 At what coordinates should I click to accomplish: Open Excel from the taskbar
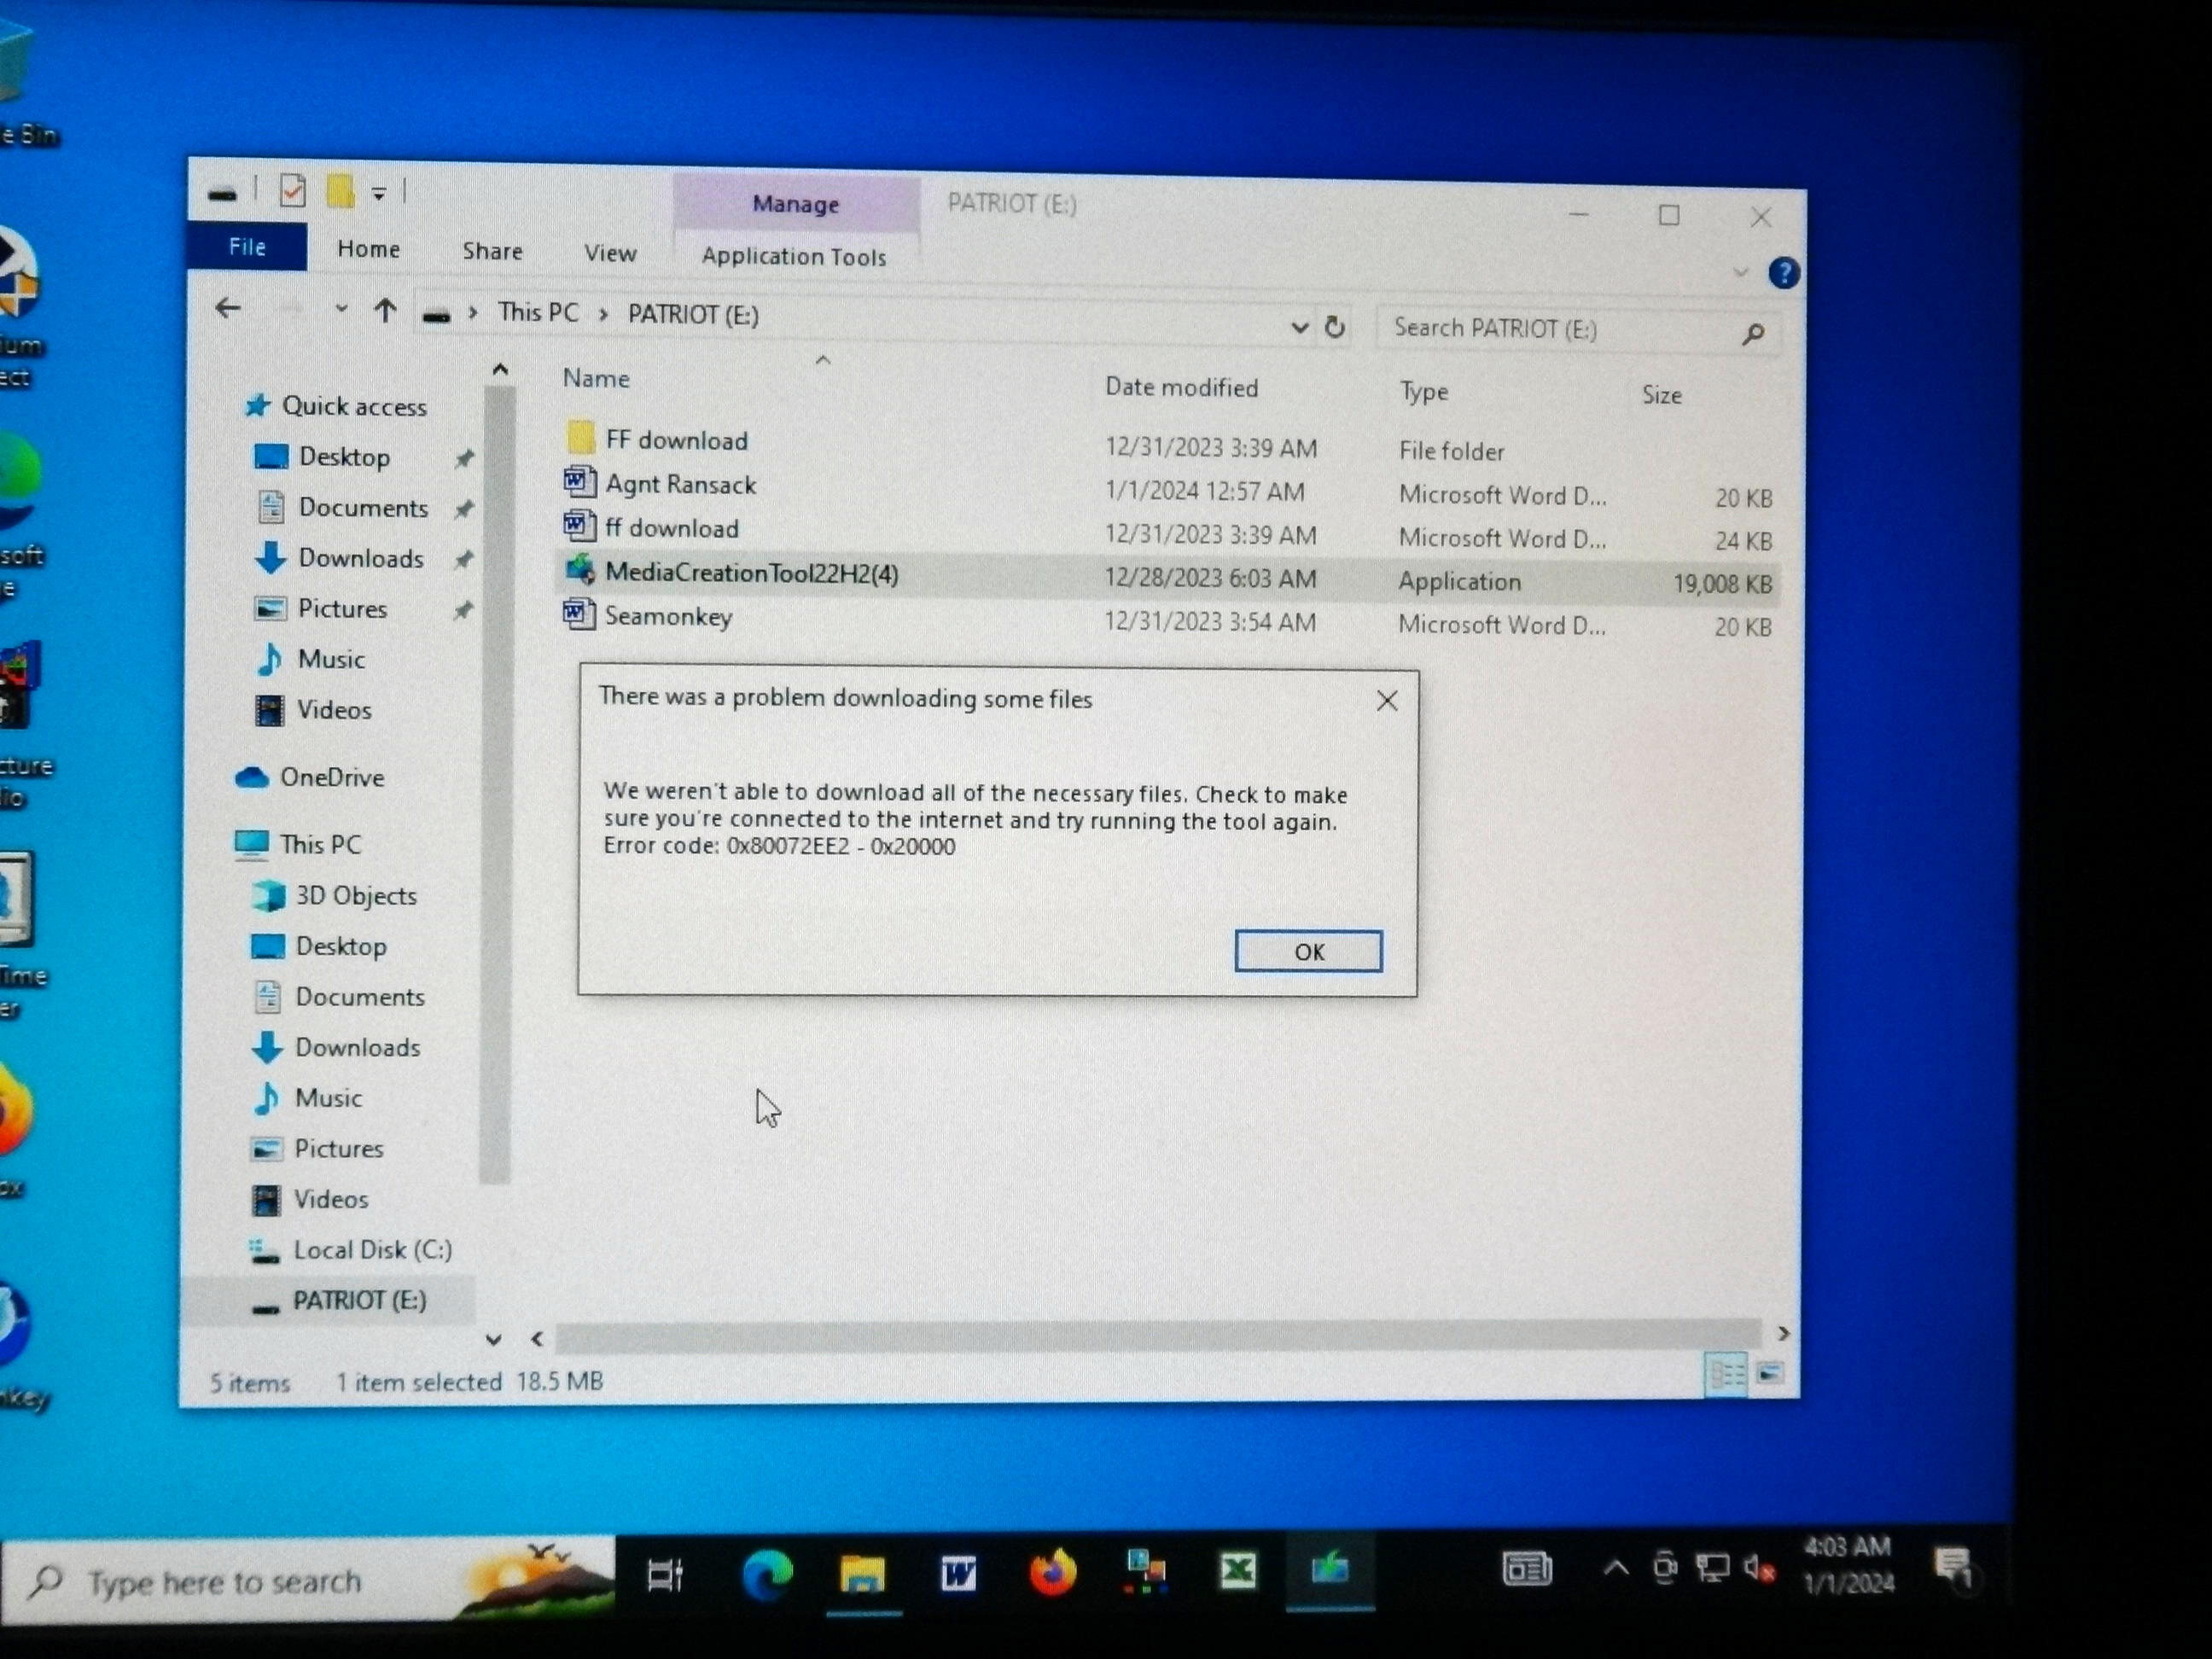point(1238,1571)
